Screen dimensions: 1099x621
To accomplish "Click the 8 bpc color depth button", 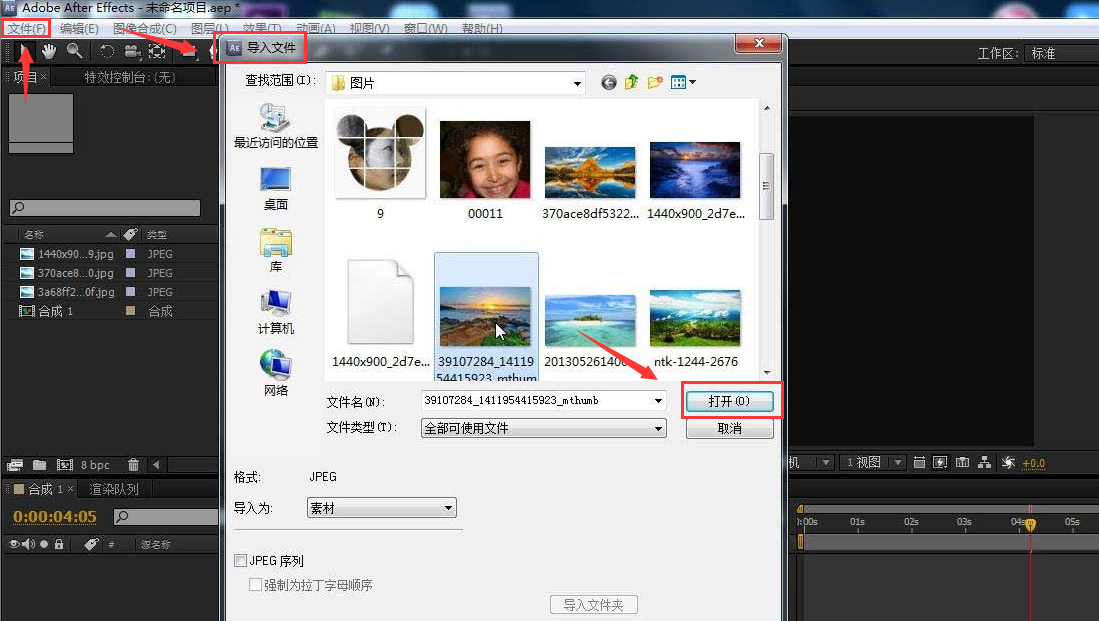I will click(x=95, y=465).
